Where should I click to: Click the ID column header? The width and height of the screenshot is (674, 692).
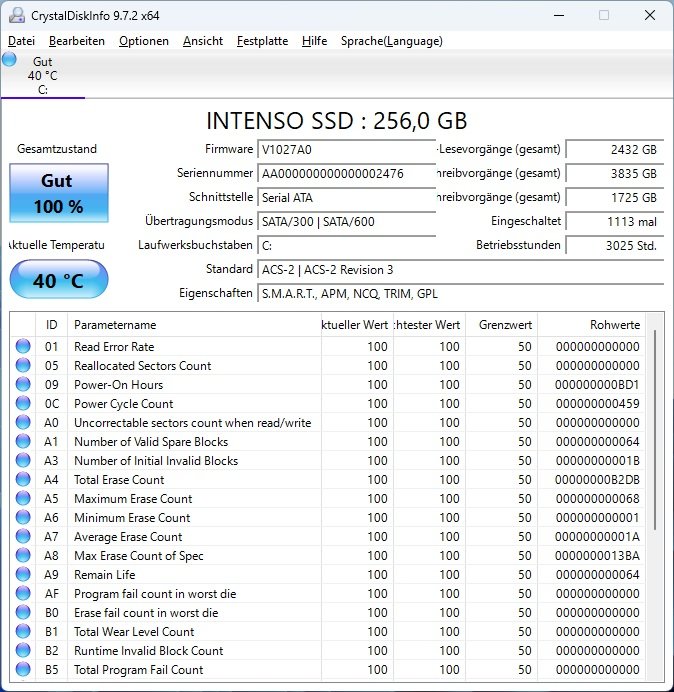pyautogui.click(x=51, y=325)
